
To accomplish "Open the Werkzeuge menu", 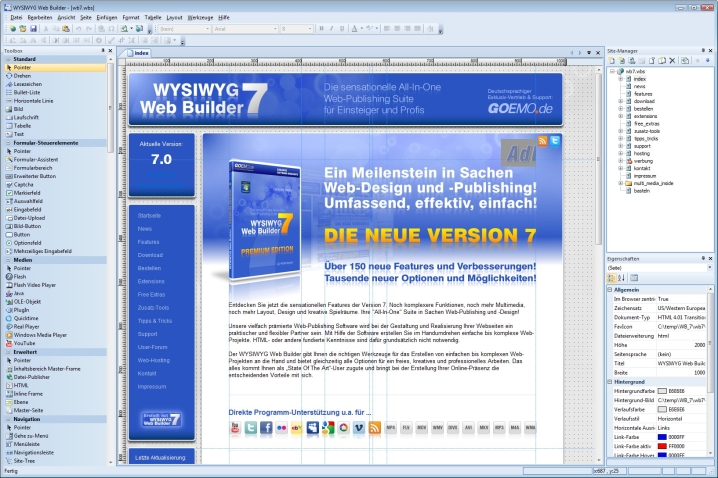I will pos(200,17).
